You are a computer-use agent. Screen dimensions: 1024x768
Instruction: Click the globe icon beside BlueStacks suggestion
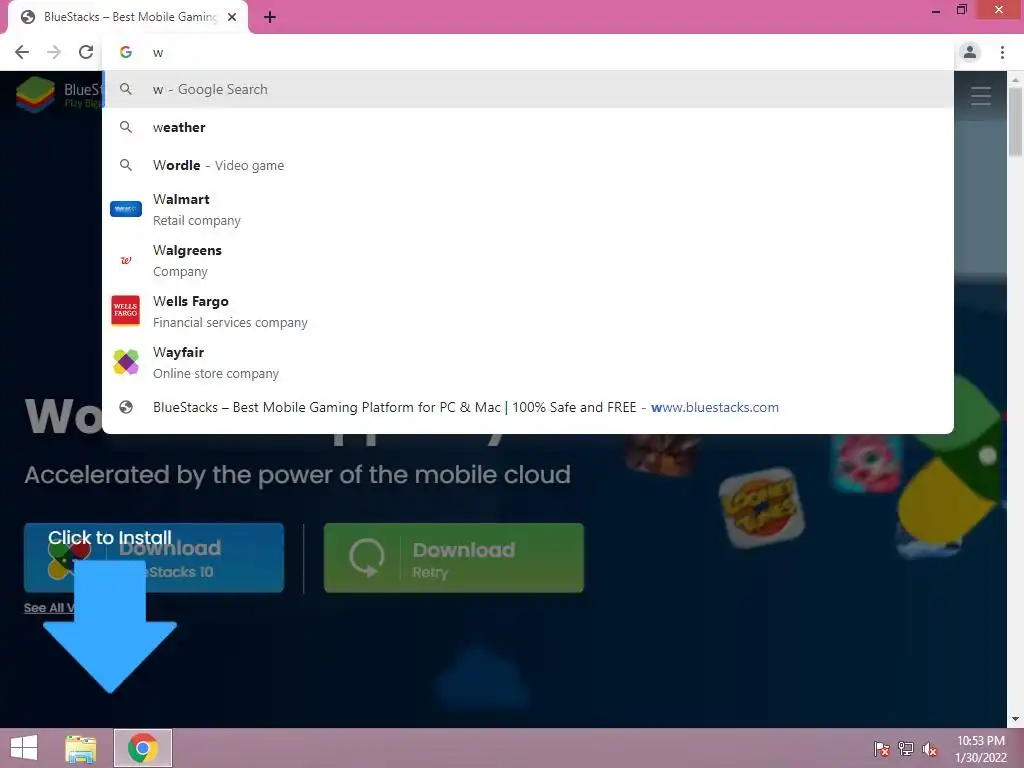126,408
